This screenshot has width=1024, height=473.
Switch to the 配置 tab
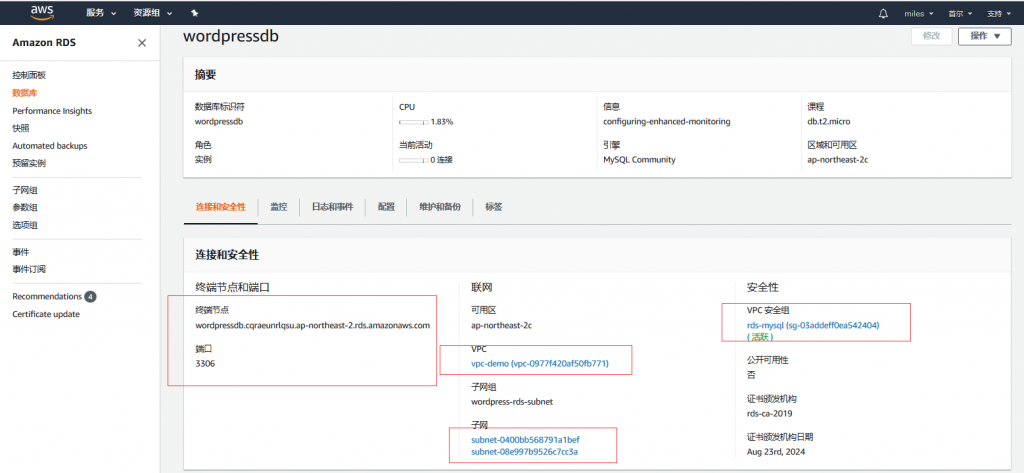coord(386,206)
